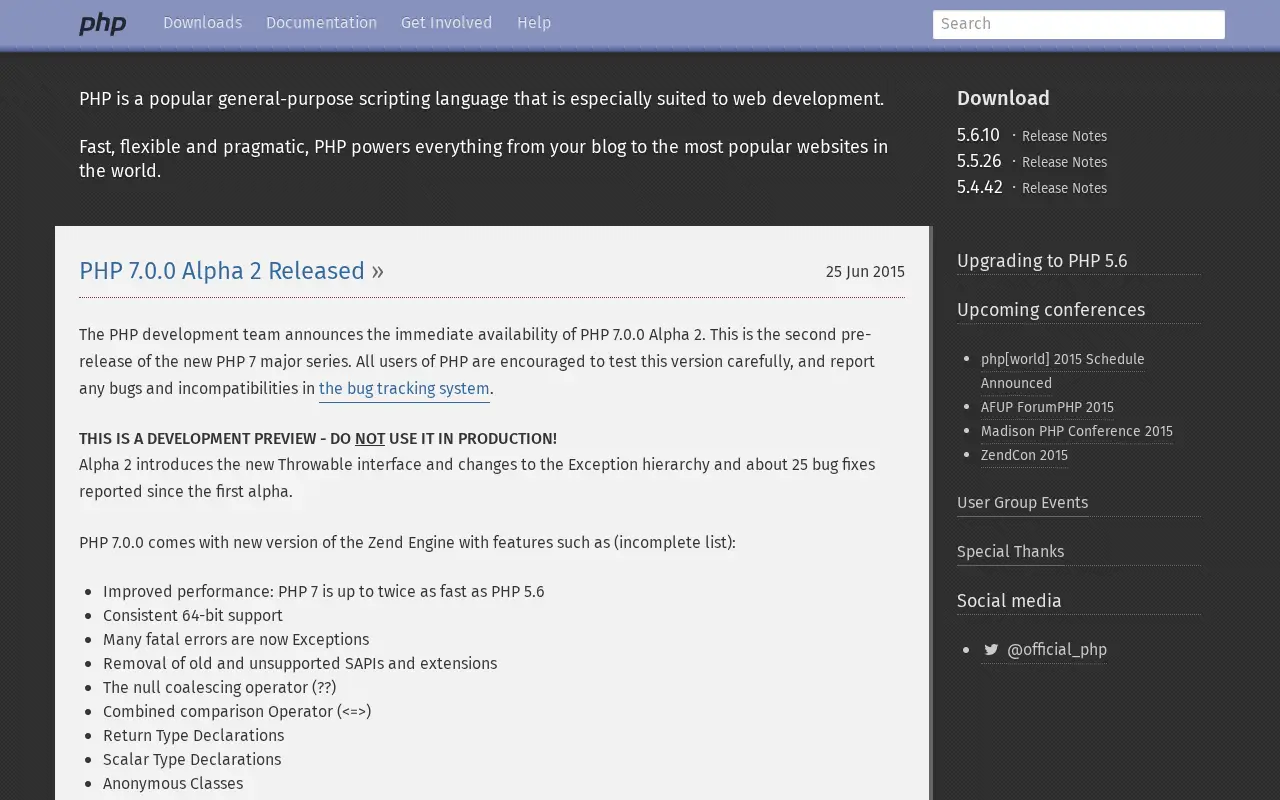Click the Download heading in the sidebar

[x=1003, y=98]
